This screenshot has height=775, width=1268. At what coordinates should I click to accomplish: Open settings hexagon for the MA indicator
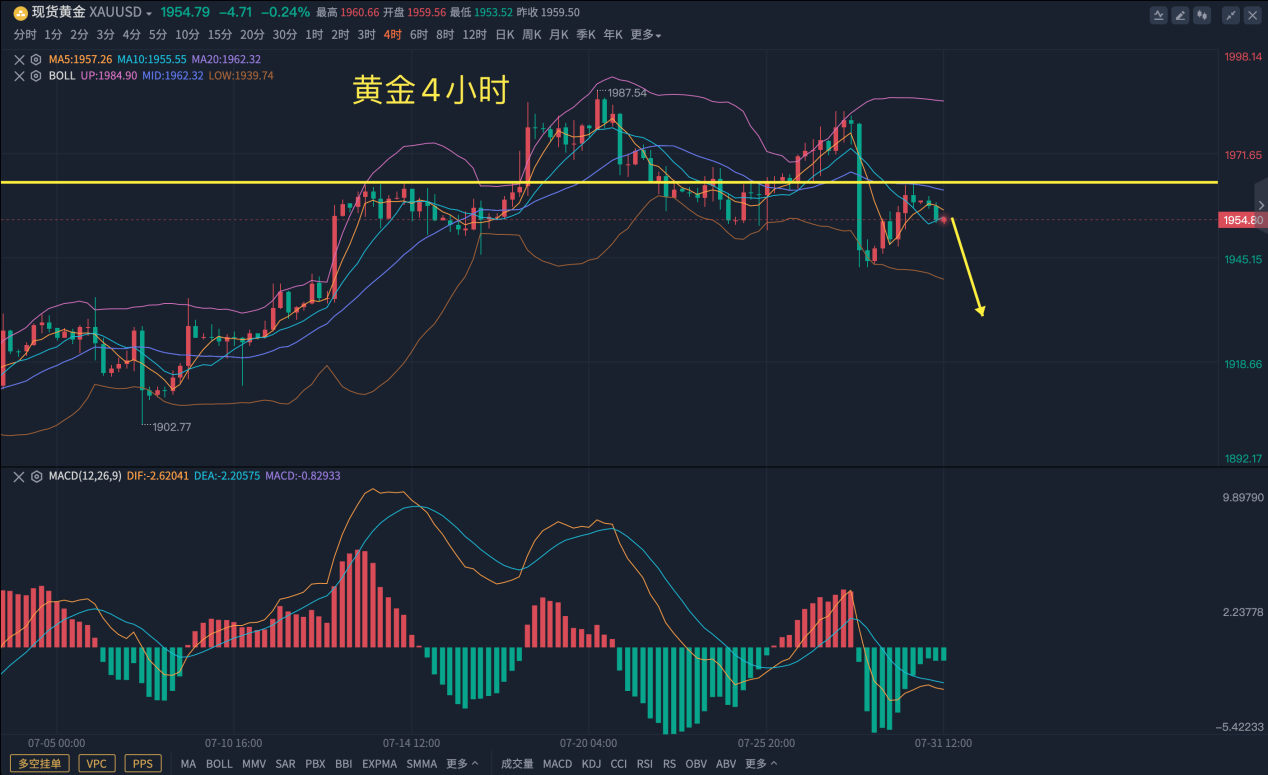pos(36,59)
